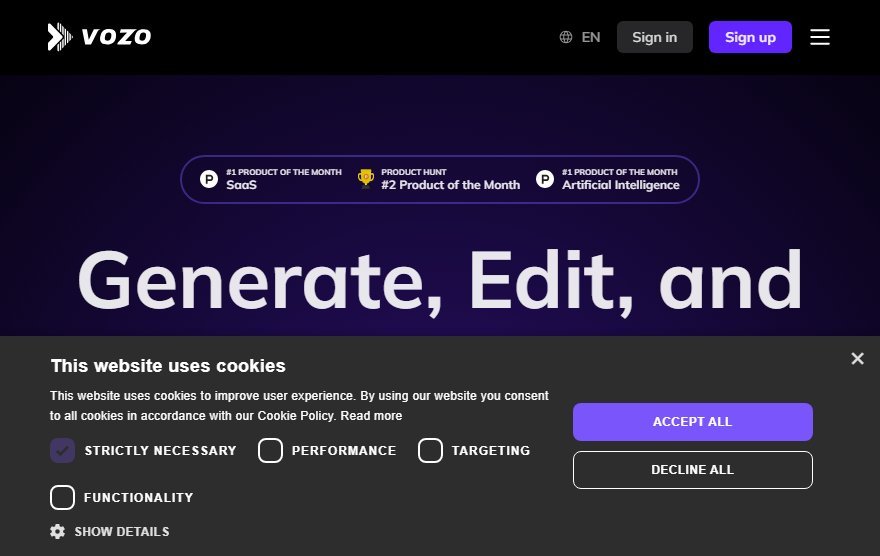Click the gear icon beside Show Details
880x556 pixels.
57,531
